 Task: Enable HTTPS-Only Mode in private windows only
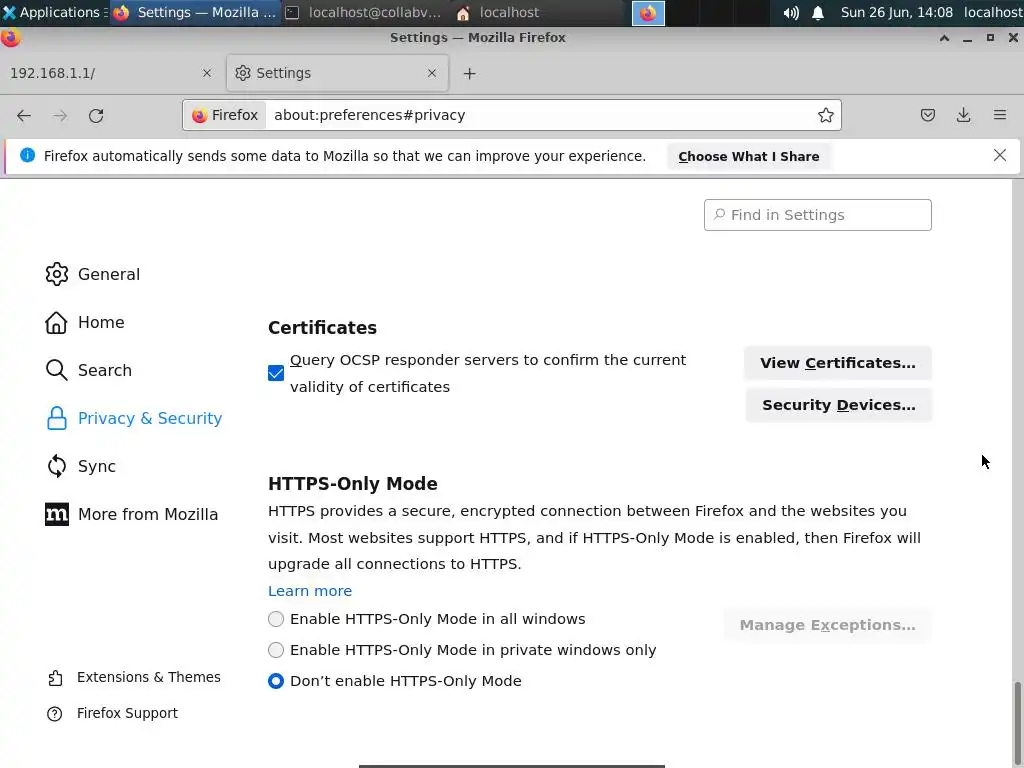coord(276,650)
